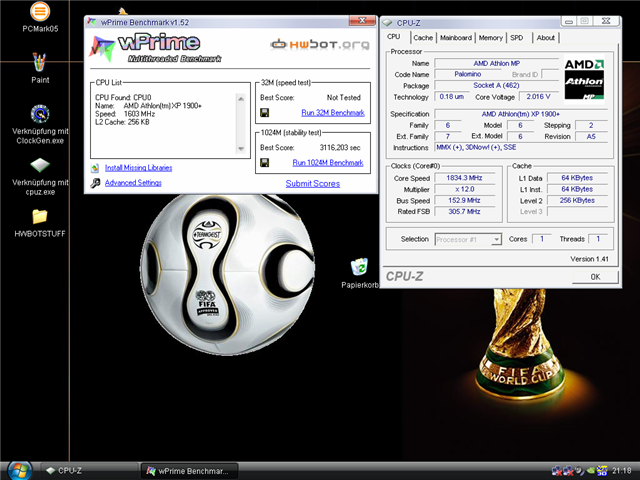The image size is (640, 480).
Task: Click the CPU-Z title bar icon
Action: click(x=387, y=23)
